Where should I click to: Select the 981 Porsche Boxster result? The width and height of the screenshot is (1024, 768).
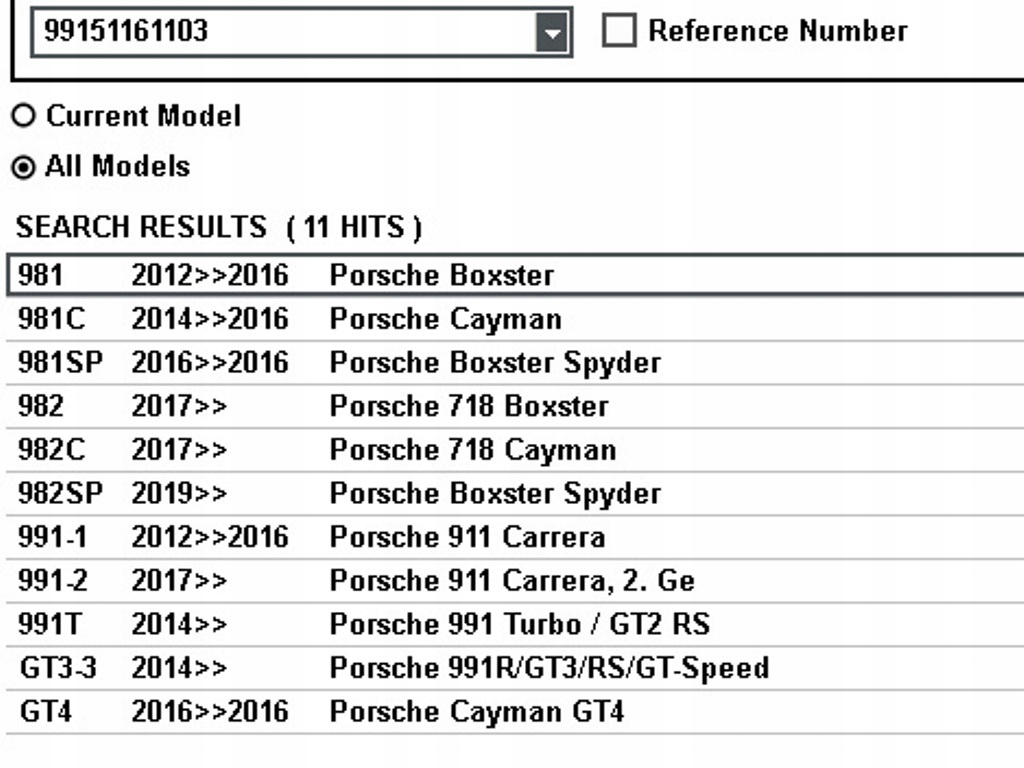[441, 275]
